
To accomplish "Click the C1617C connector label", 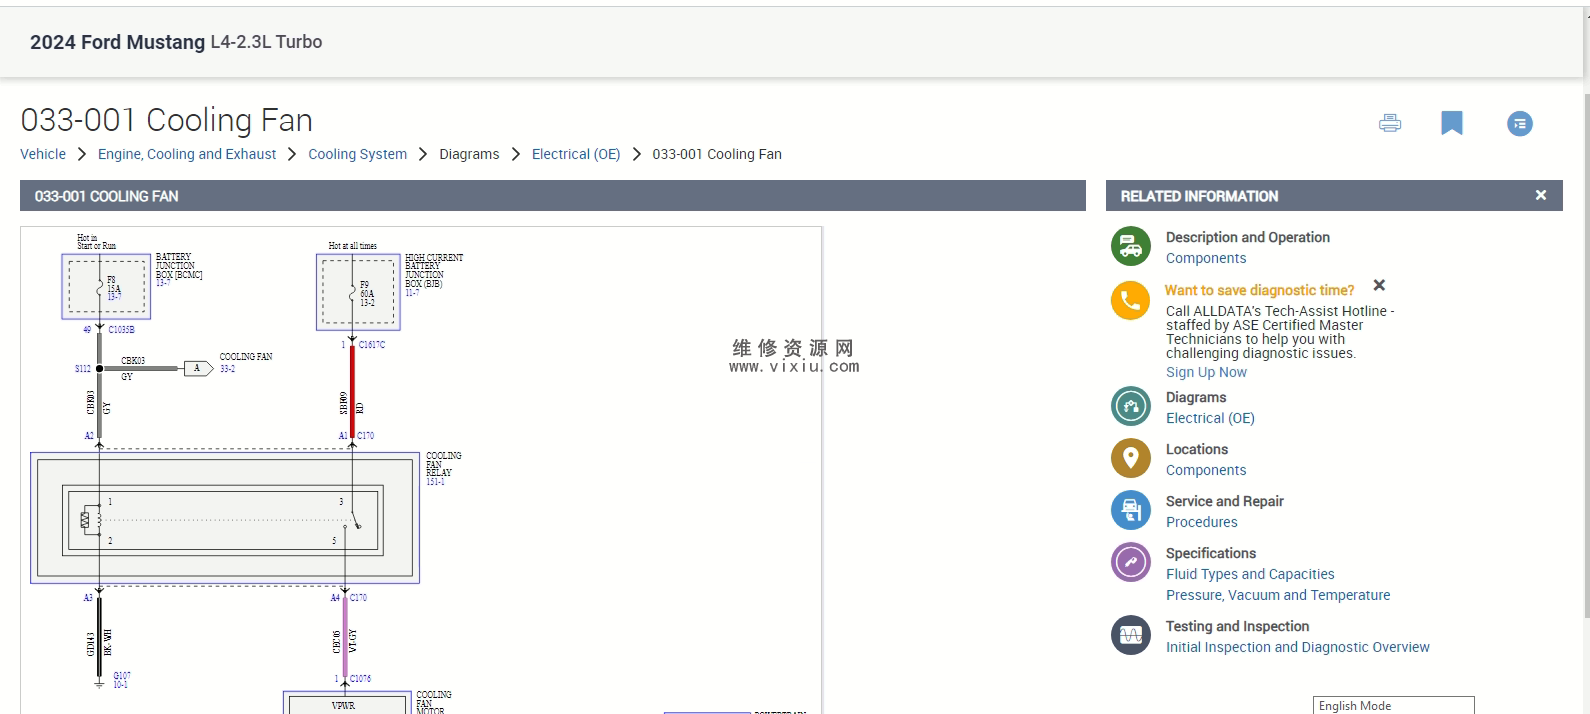I will coord(372,345).
